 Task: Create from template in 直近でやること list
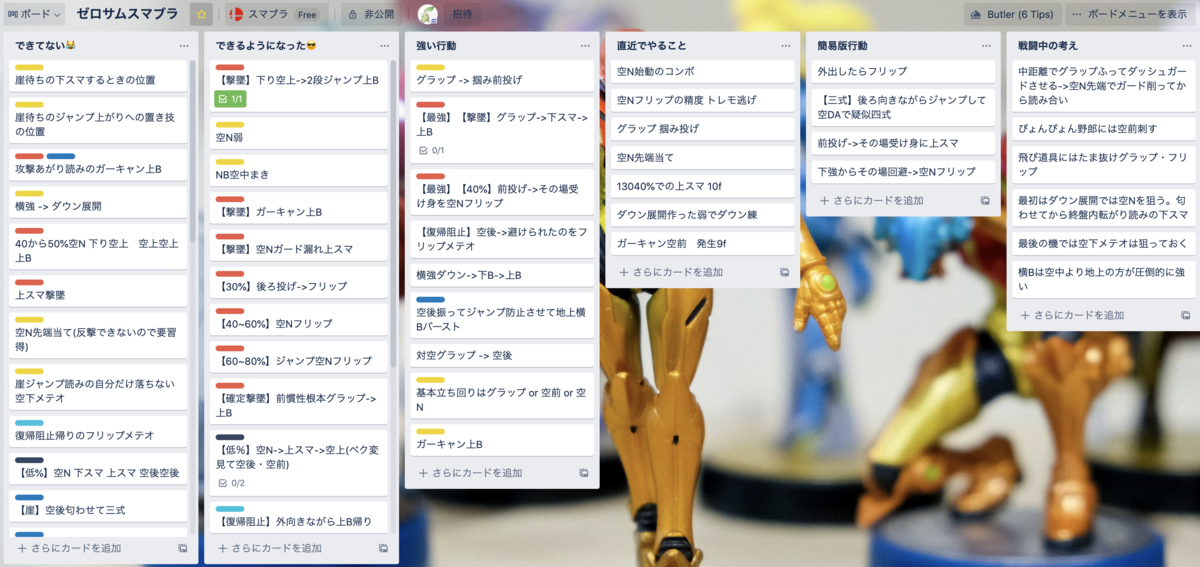pyautogui.click(x=784, y=272)
